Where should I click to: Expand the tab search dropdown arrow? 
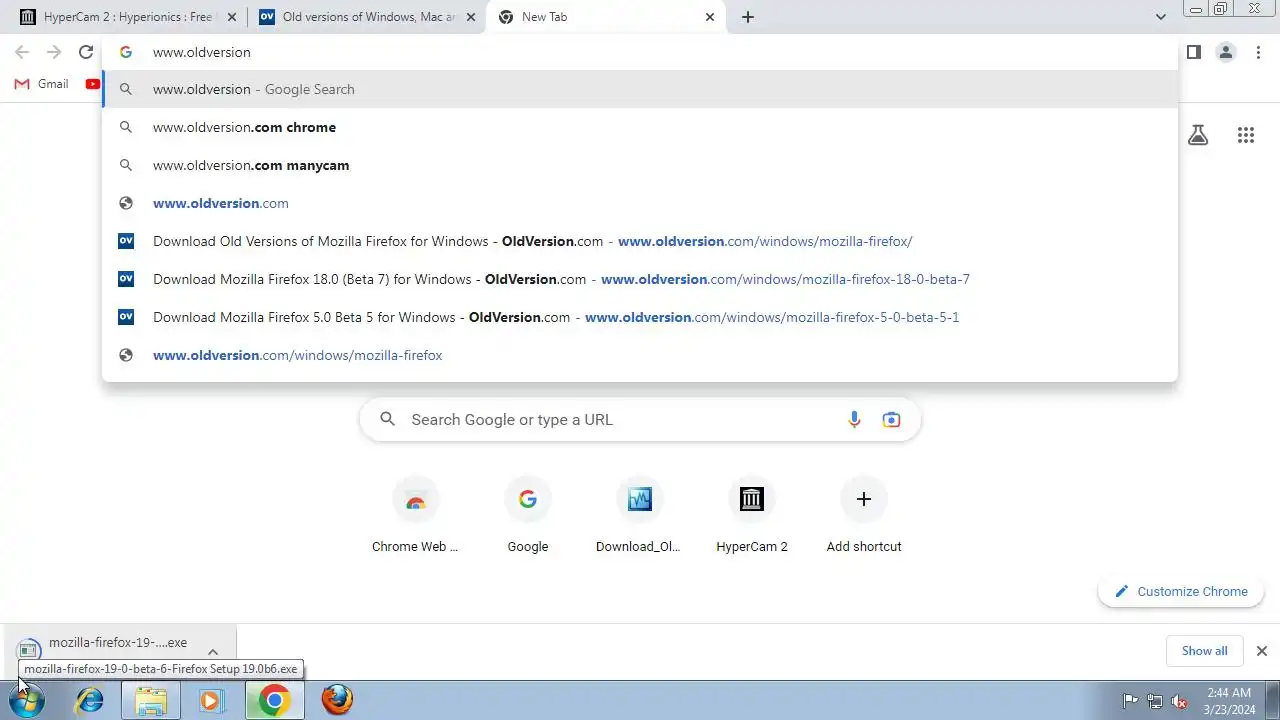(1160, 17)
